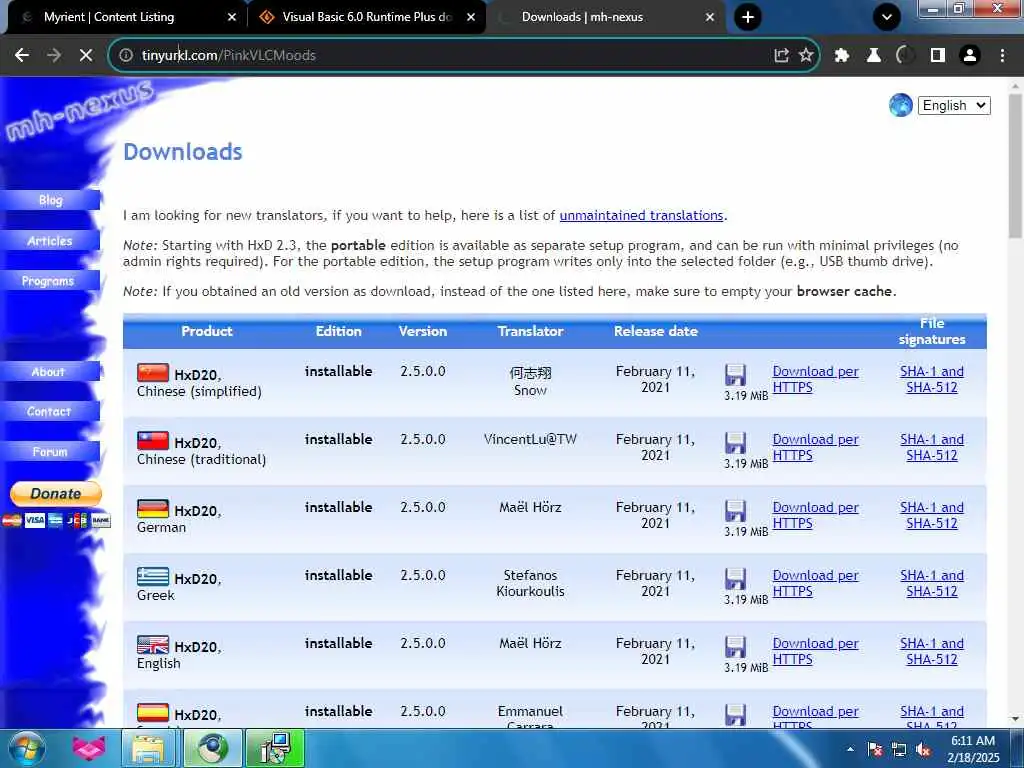
Task: Open the Contact sidebar menu item
Action: pos(49,411)
